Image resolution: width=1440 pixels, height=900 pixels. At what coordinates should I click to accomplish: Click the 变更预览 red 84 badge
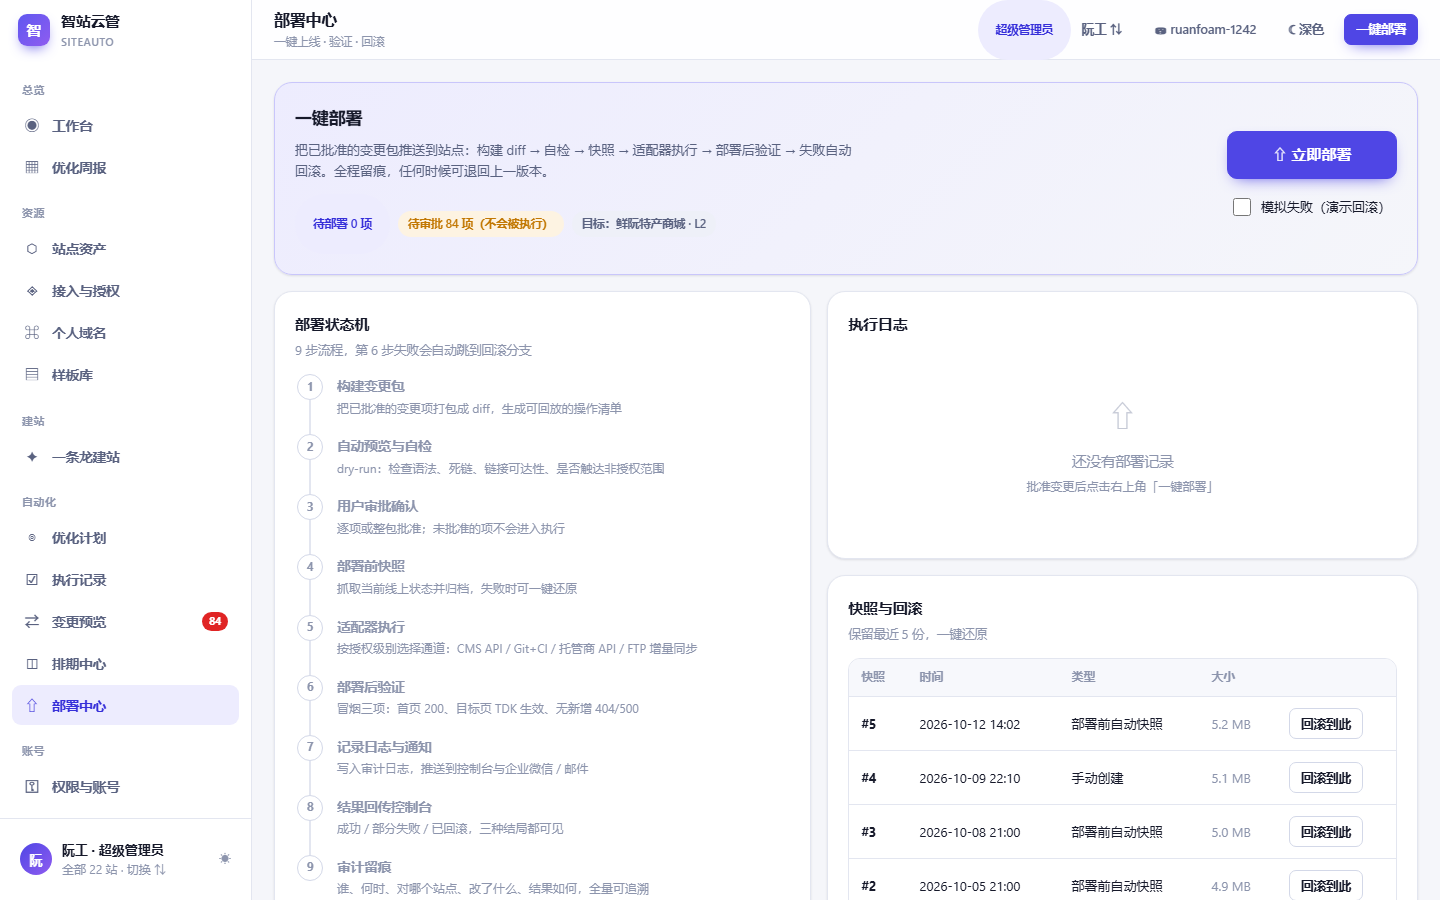(x=215, y=622)
